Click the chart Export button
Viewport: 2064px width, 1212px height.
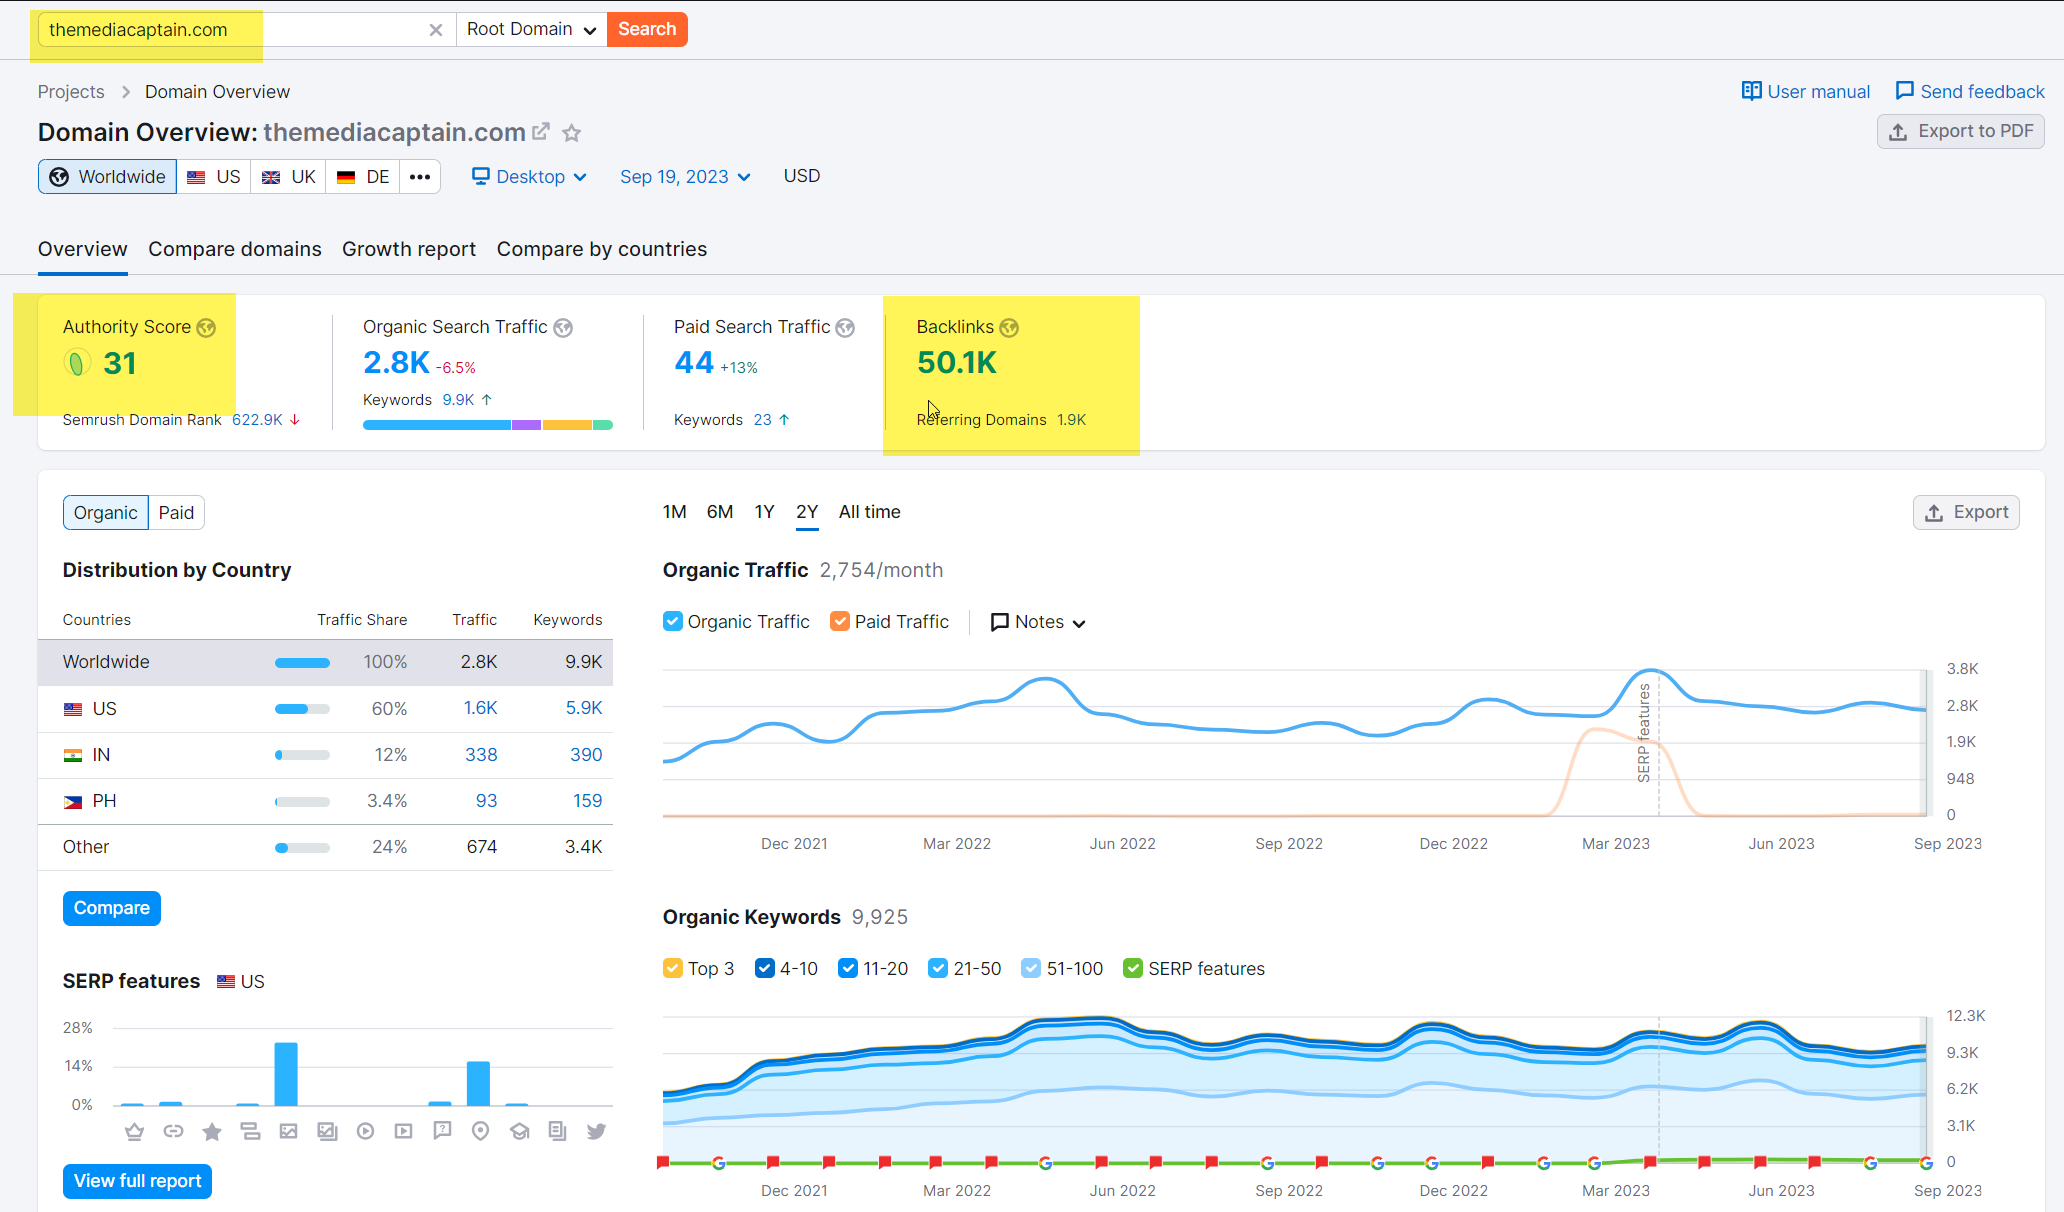point(1966,512)
